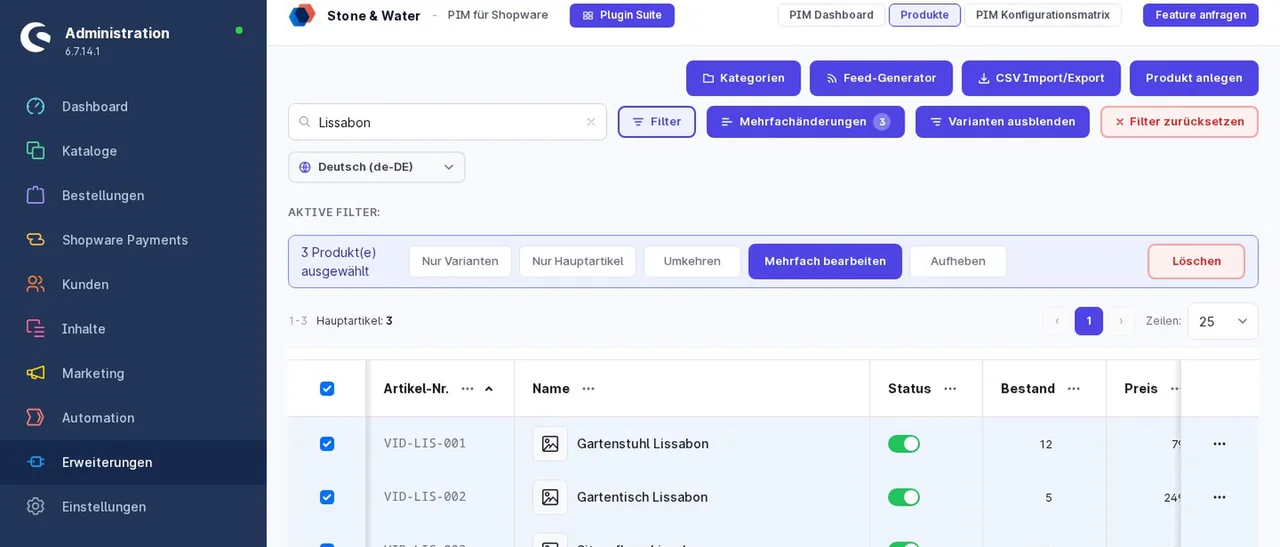Click the Plugin Suite button

pos(622,15)
